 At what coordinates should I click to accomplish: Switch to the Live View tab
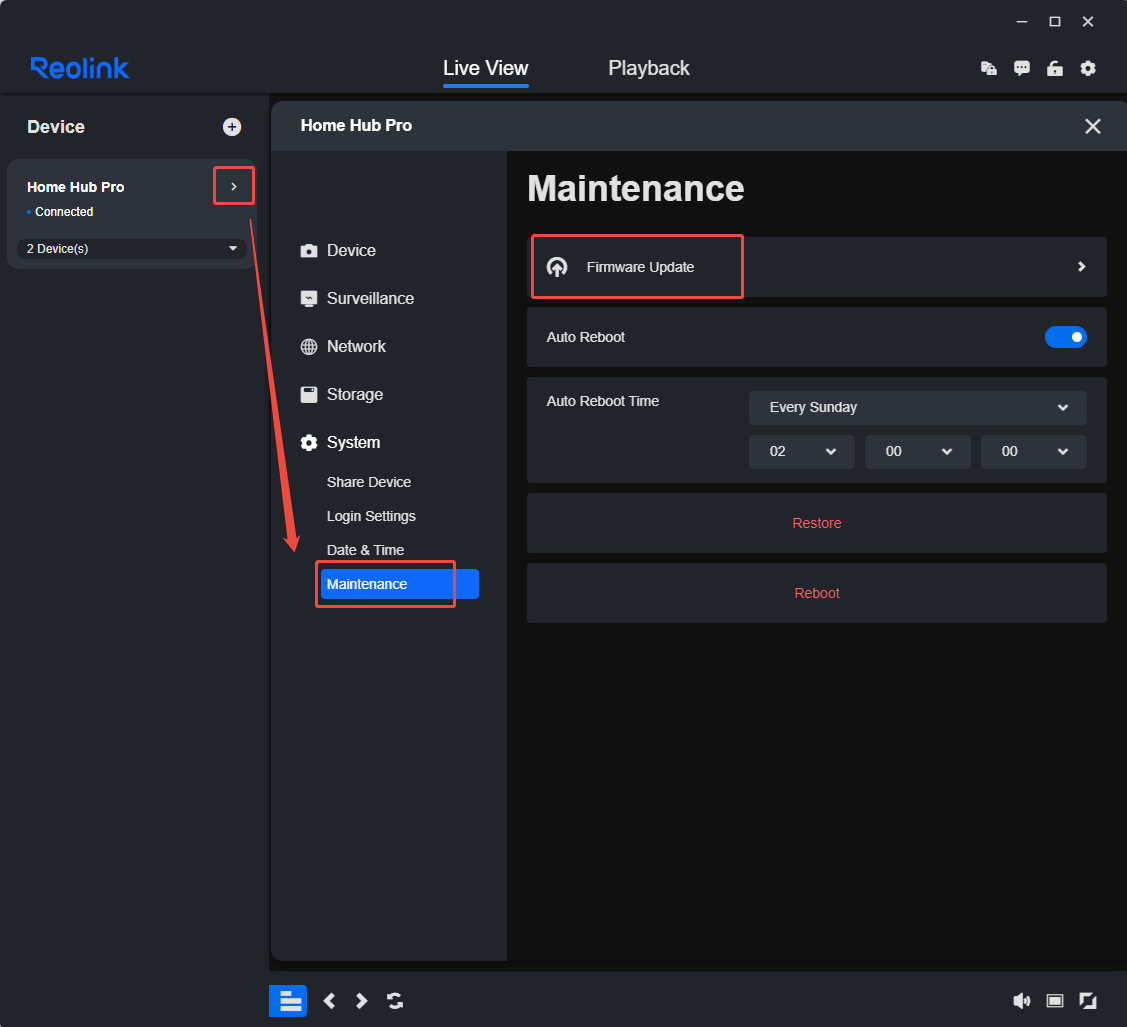[x=485, y=68]
